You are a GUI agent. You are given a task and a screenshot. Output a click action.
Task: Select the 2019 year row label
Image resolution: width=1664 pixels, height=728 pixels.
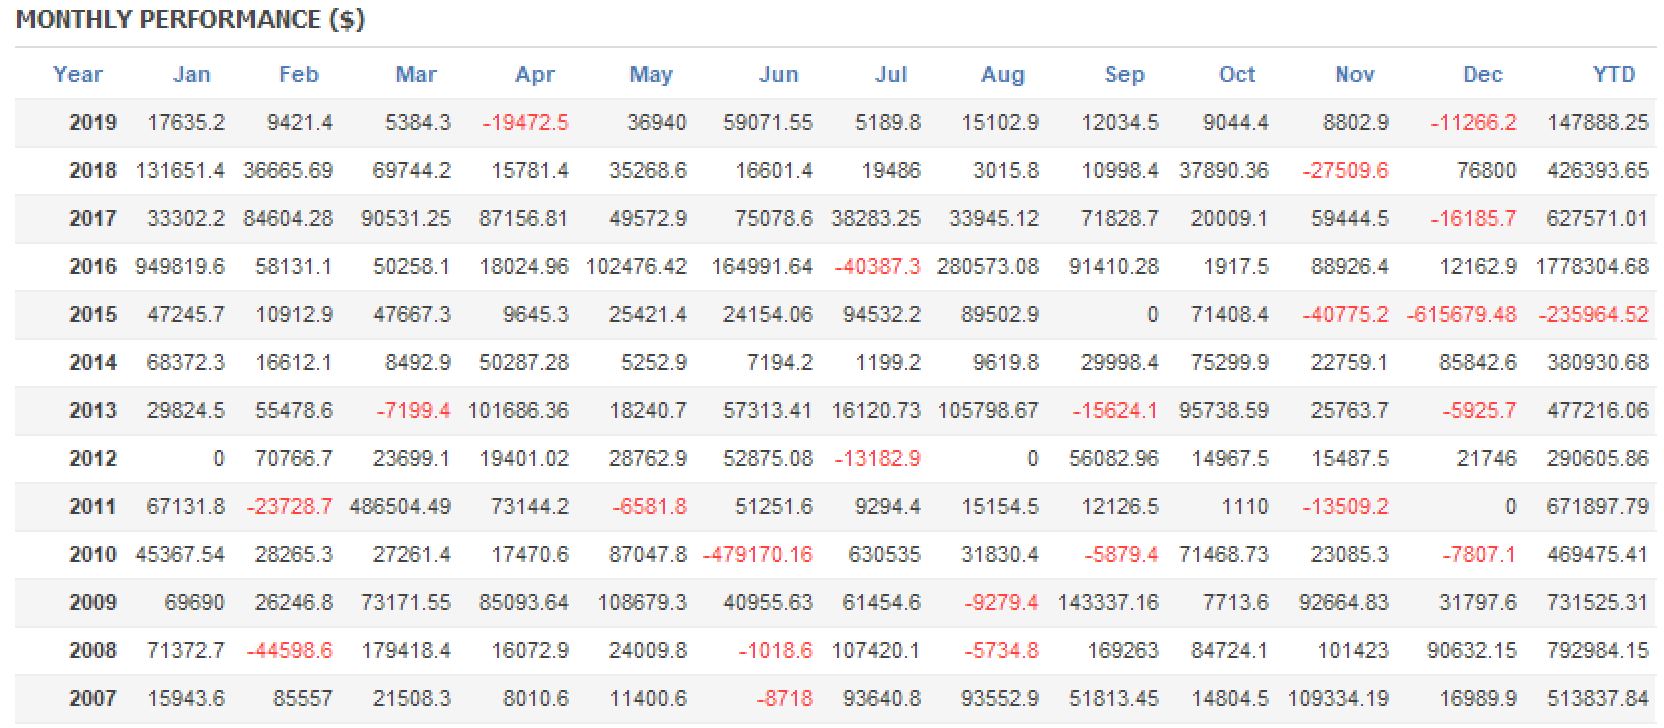point(92,122)
